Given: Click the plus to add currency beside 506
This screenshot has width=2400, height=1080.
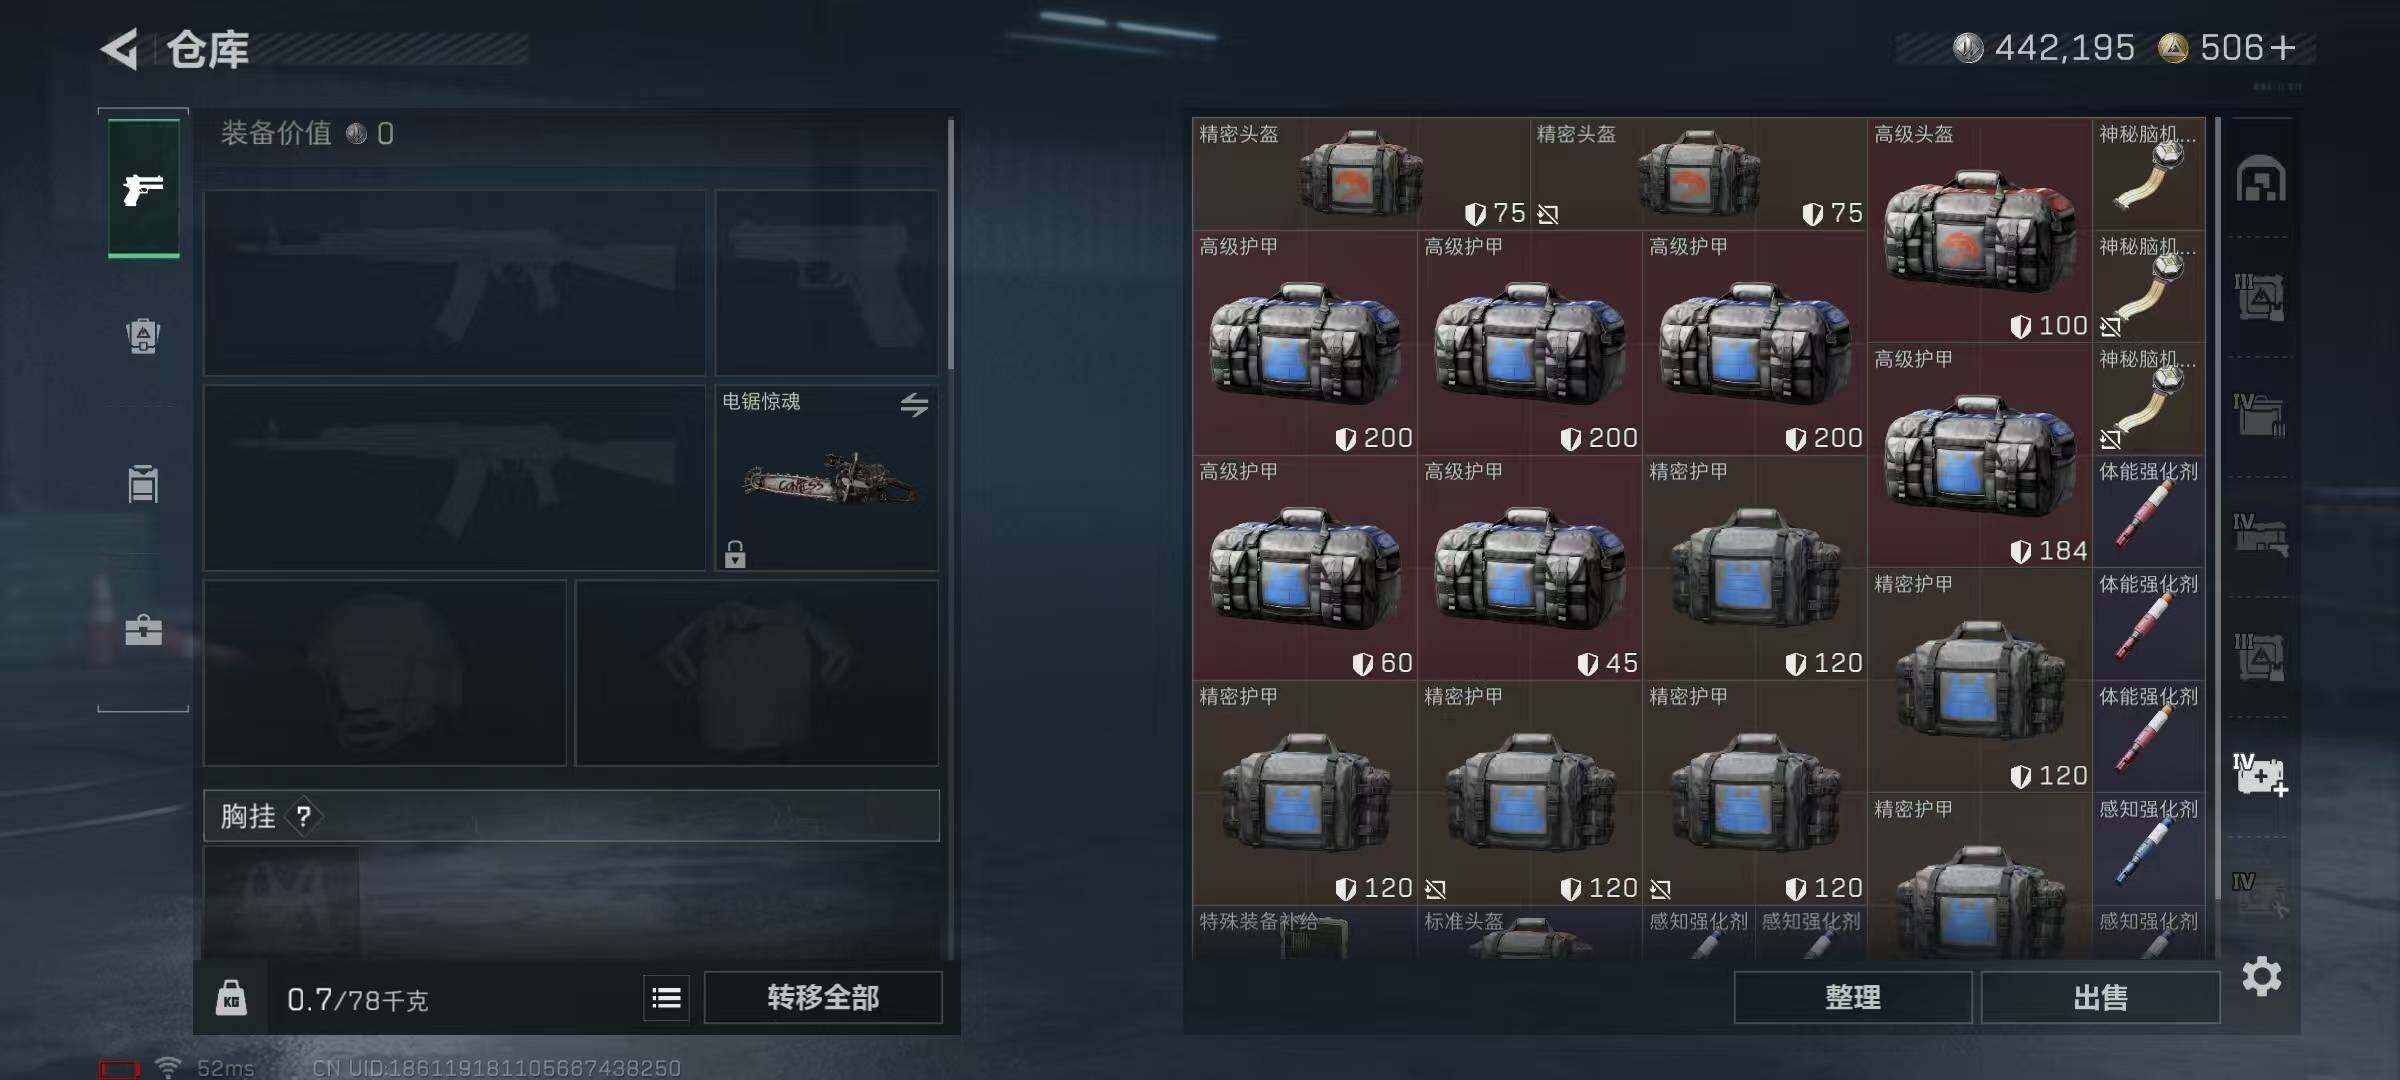Looking at the screenshot, I should [2283, 48].
